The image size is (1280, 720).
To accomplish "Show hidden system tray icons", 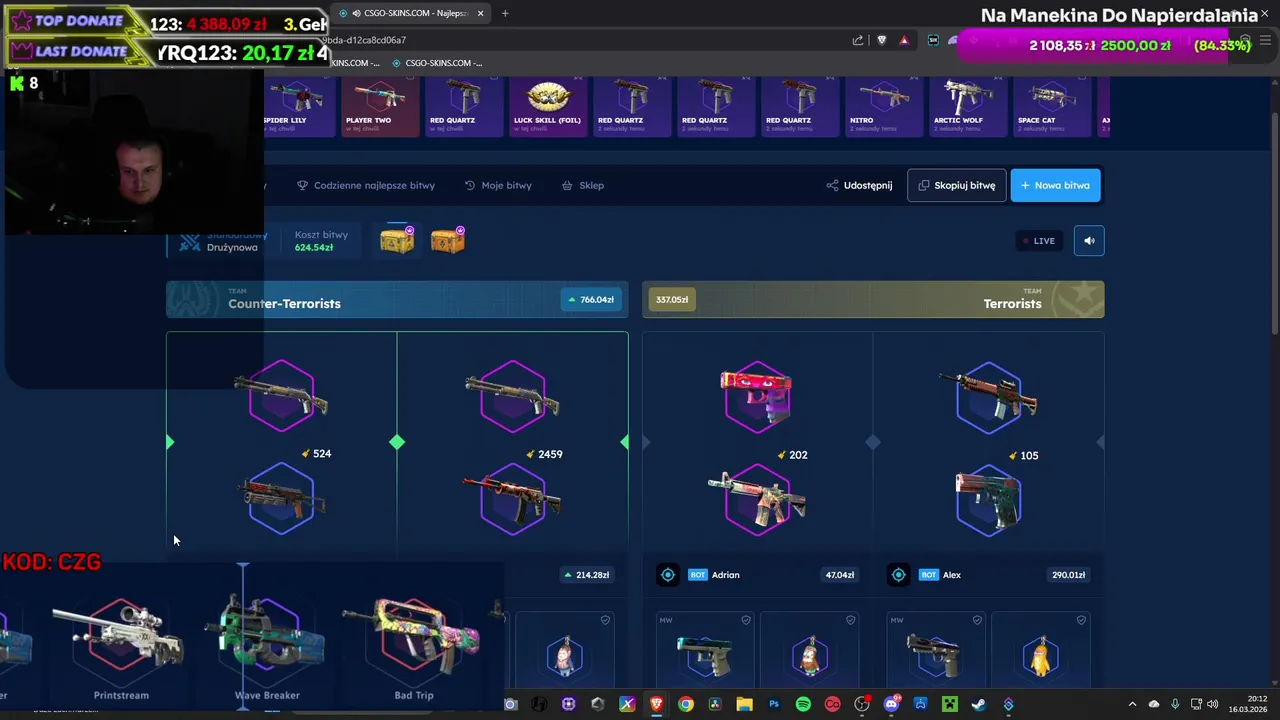I will coord(1132,704).
